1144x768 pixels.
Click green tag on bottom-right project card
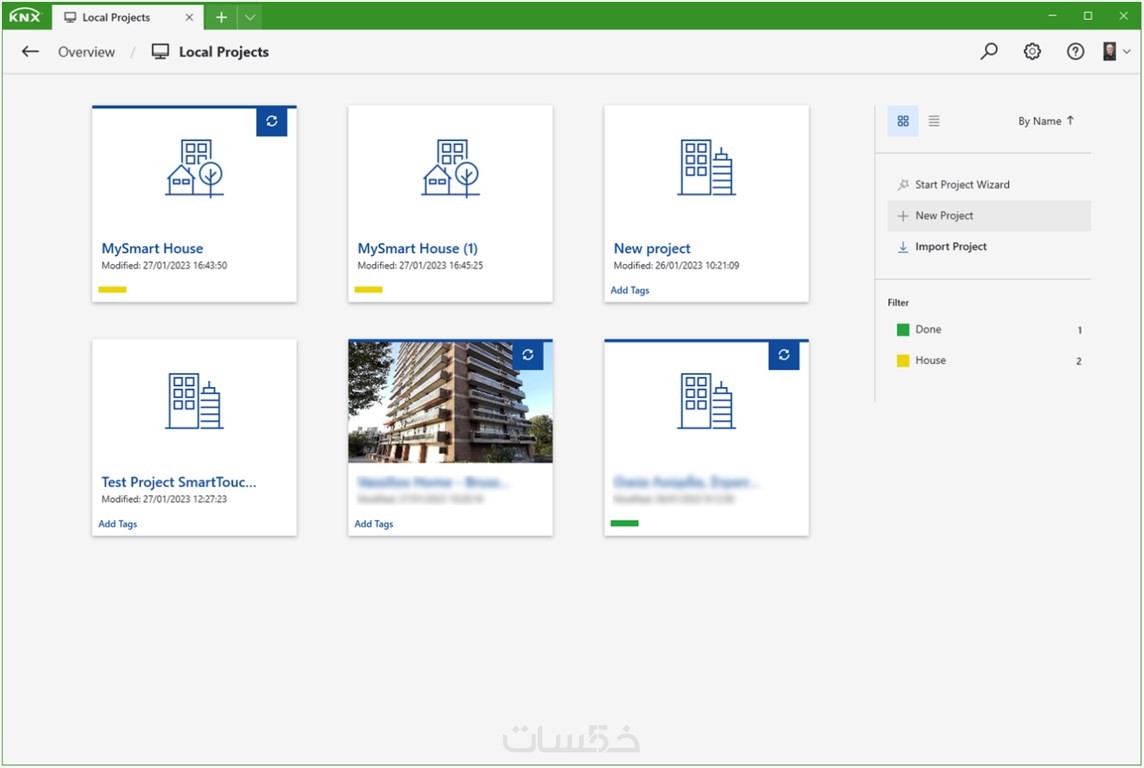[x=625, y=523]
